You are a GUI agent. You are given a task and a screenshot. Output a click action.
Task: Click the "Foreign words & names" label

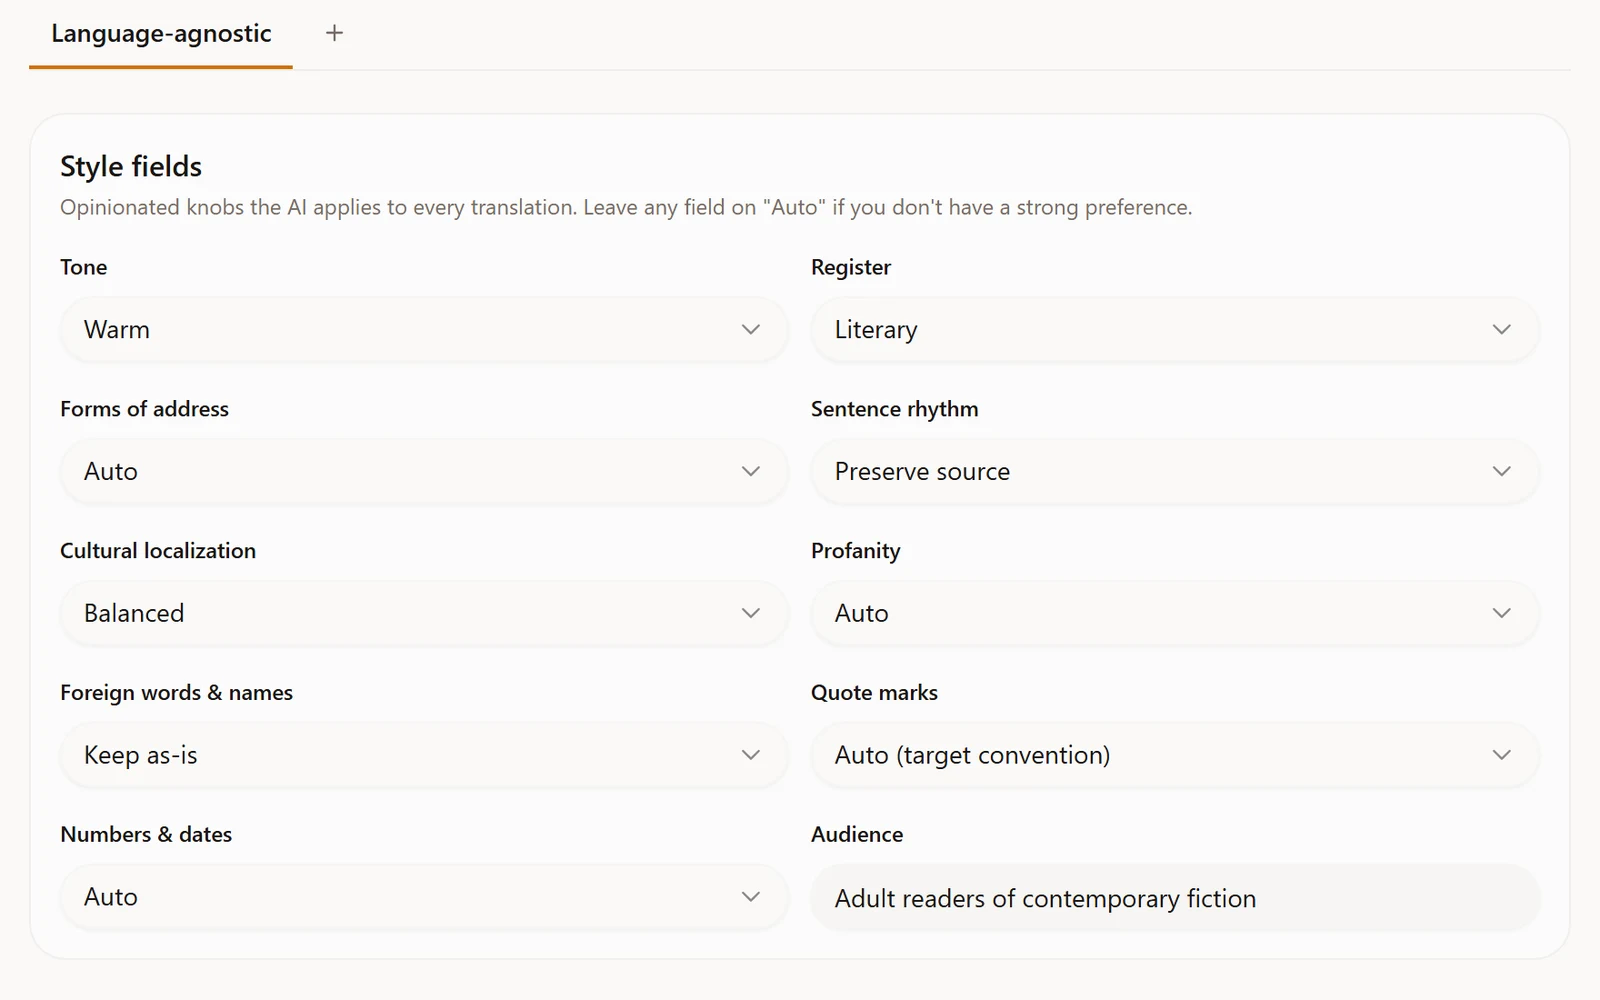[x=177, y=693]
